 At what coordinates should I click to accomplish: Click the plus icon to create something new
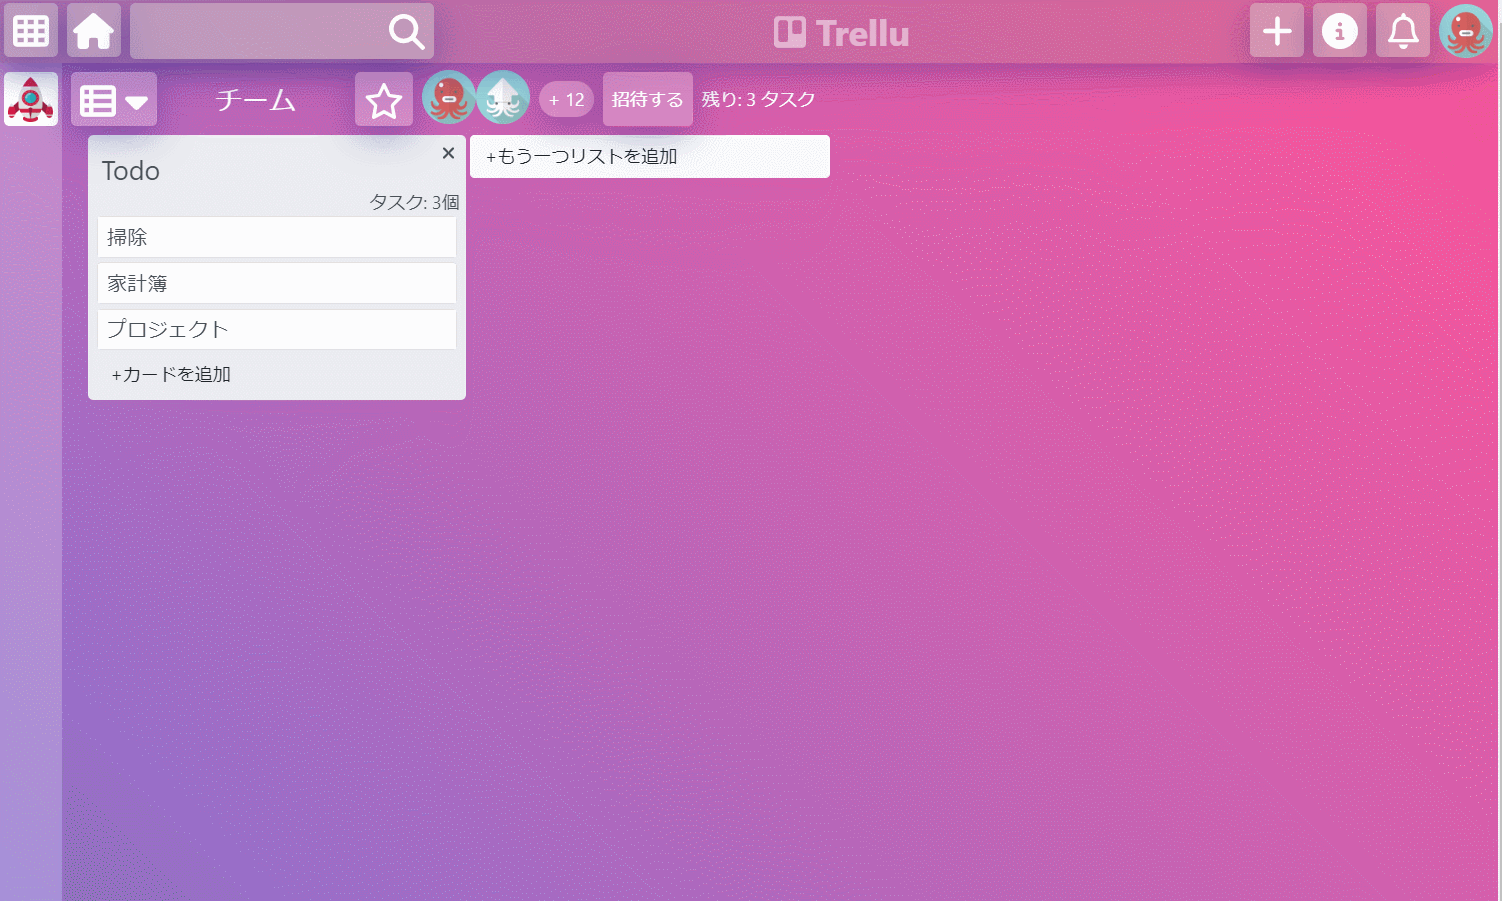[x=1276, y=30]
